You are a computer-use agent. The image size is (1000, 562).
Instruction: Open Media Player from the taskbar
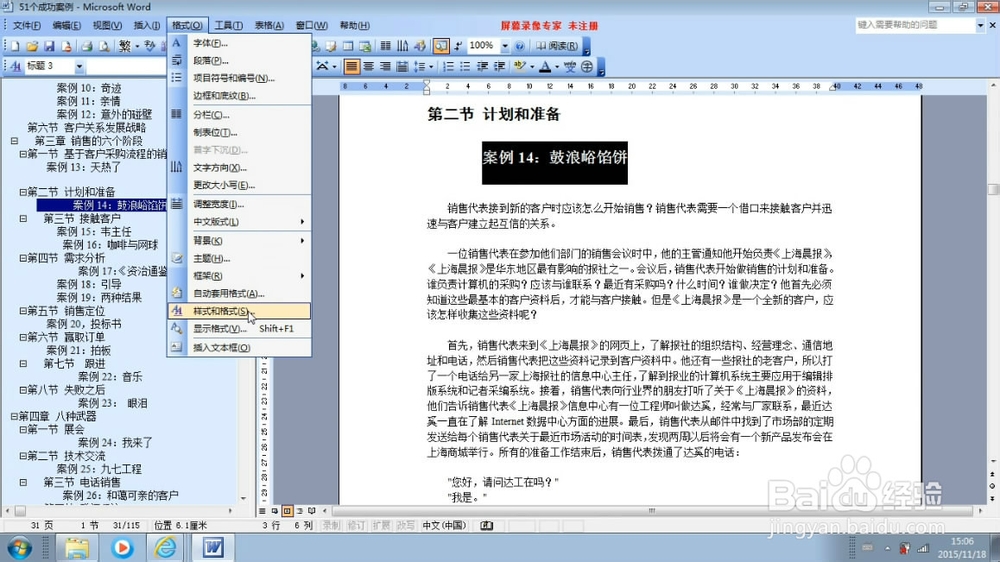coord(122,548)
